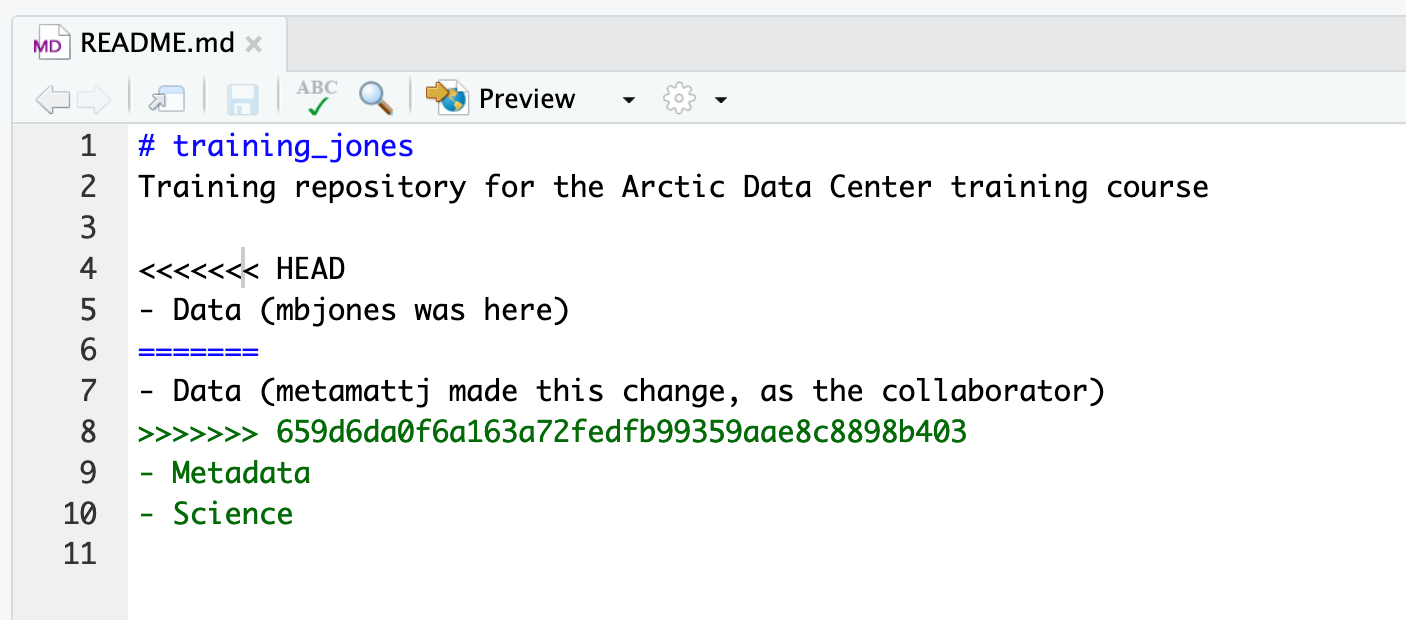Click the "mbjones was here" line

click(x=353, y=310)
